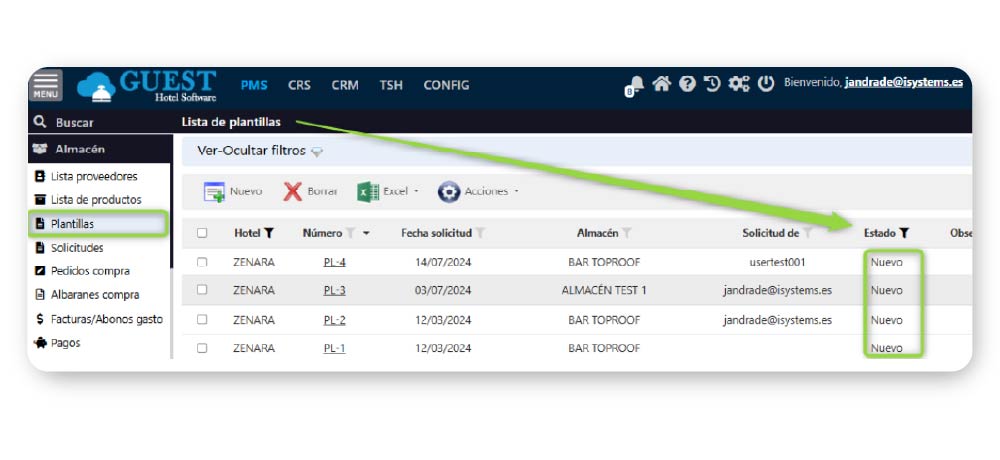Open the Acciones dropdown menu

tap(478, 191)
